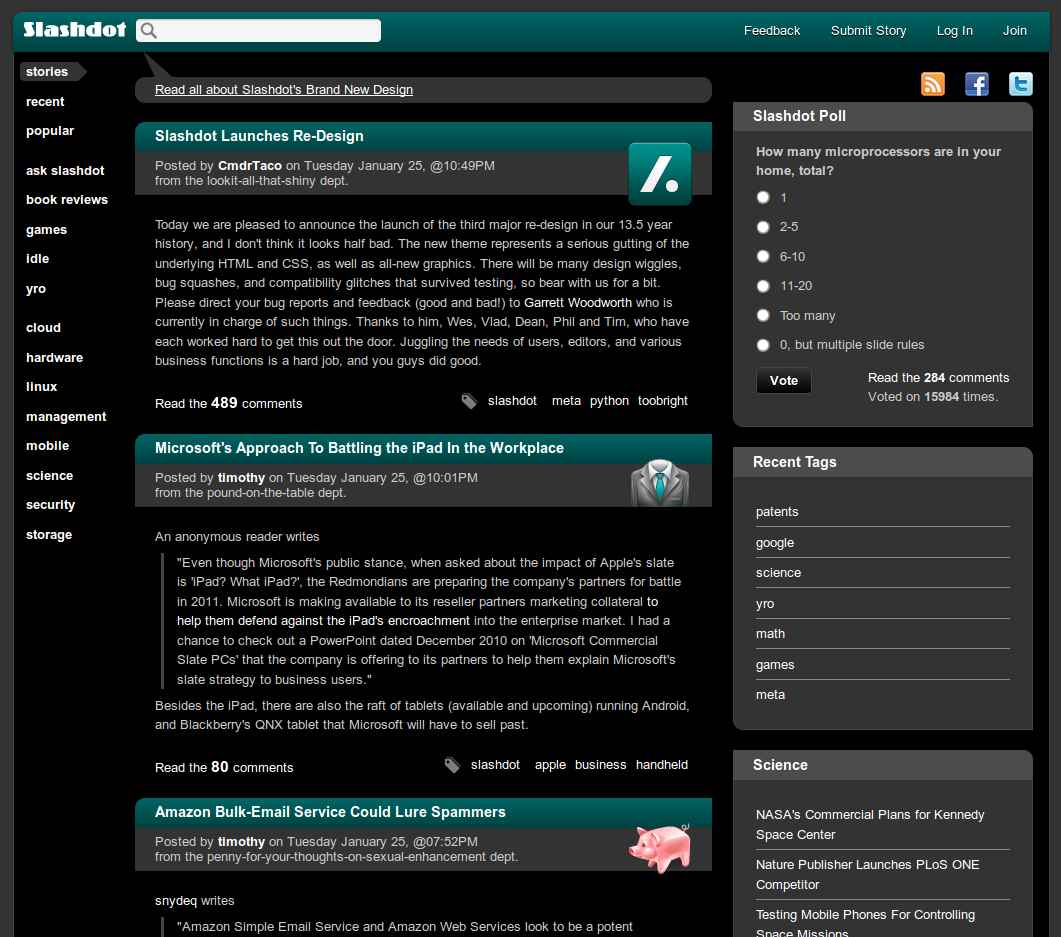Viewport: 1061px width, 937px height.
Task: Click the suit-and-tie icon on the Microsoft story
Action: click(x=659, y=484)
